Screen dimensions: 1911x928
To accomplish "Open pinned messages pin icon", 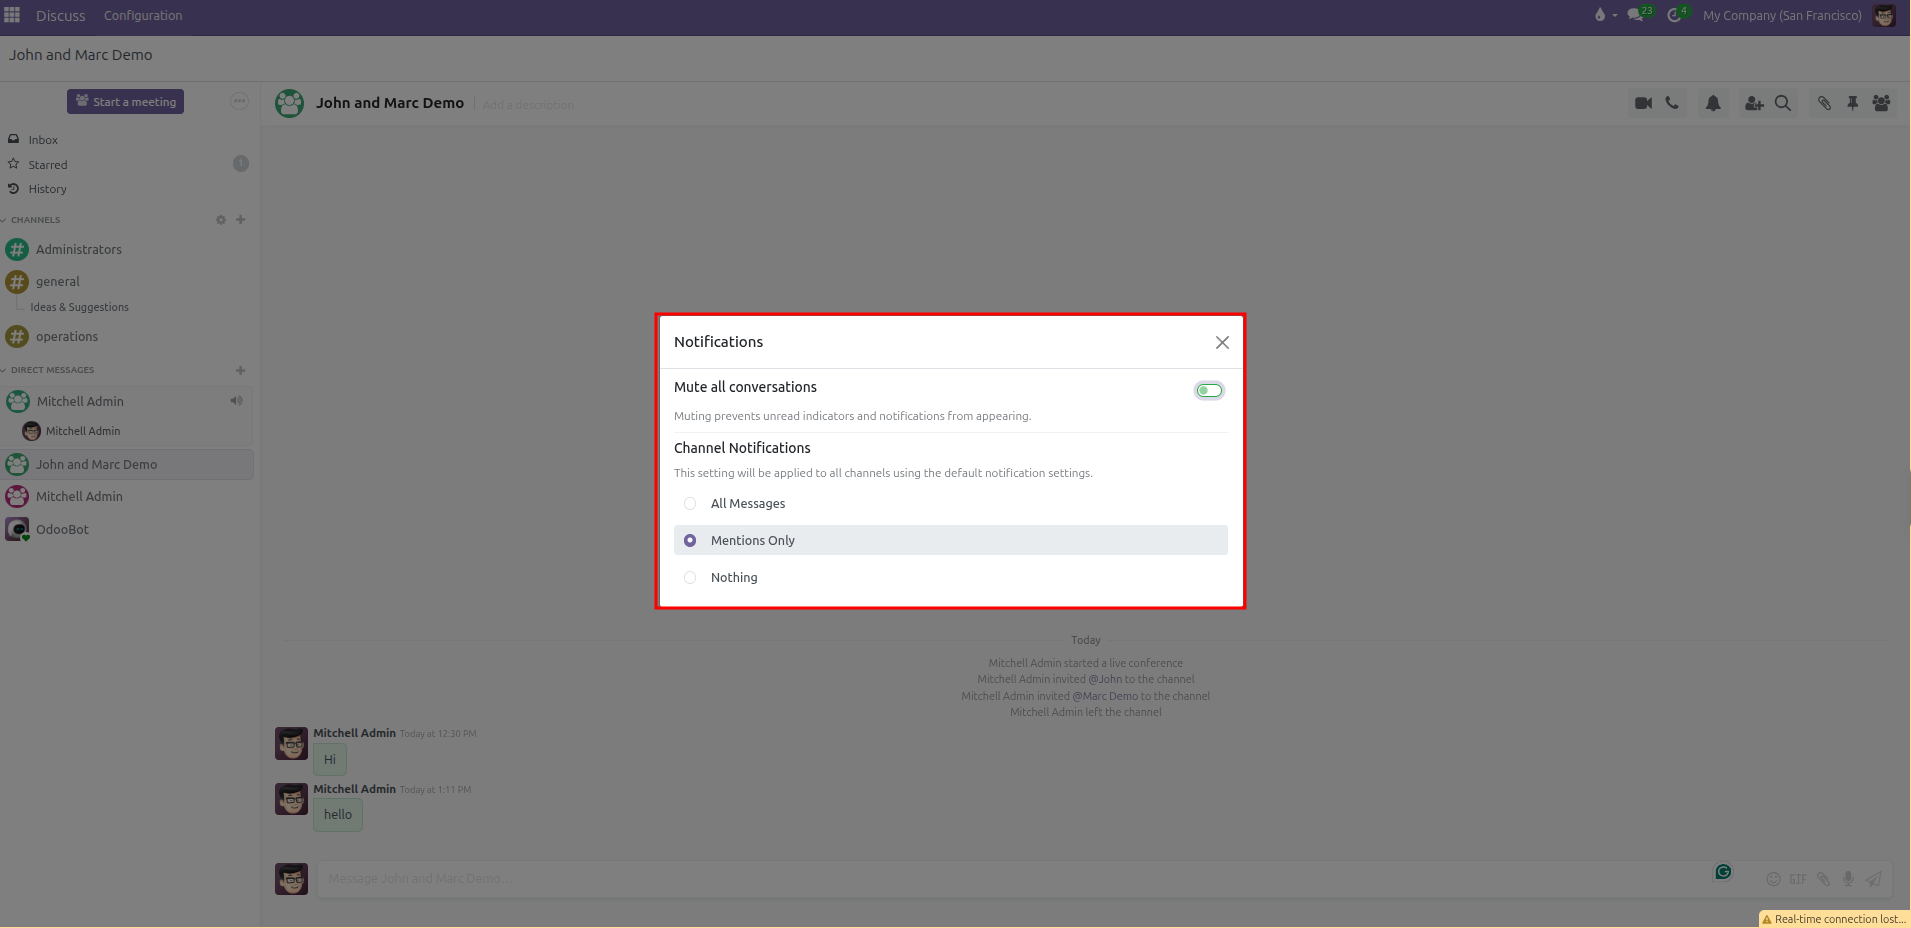I will 1852,103.
